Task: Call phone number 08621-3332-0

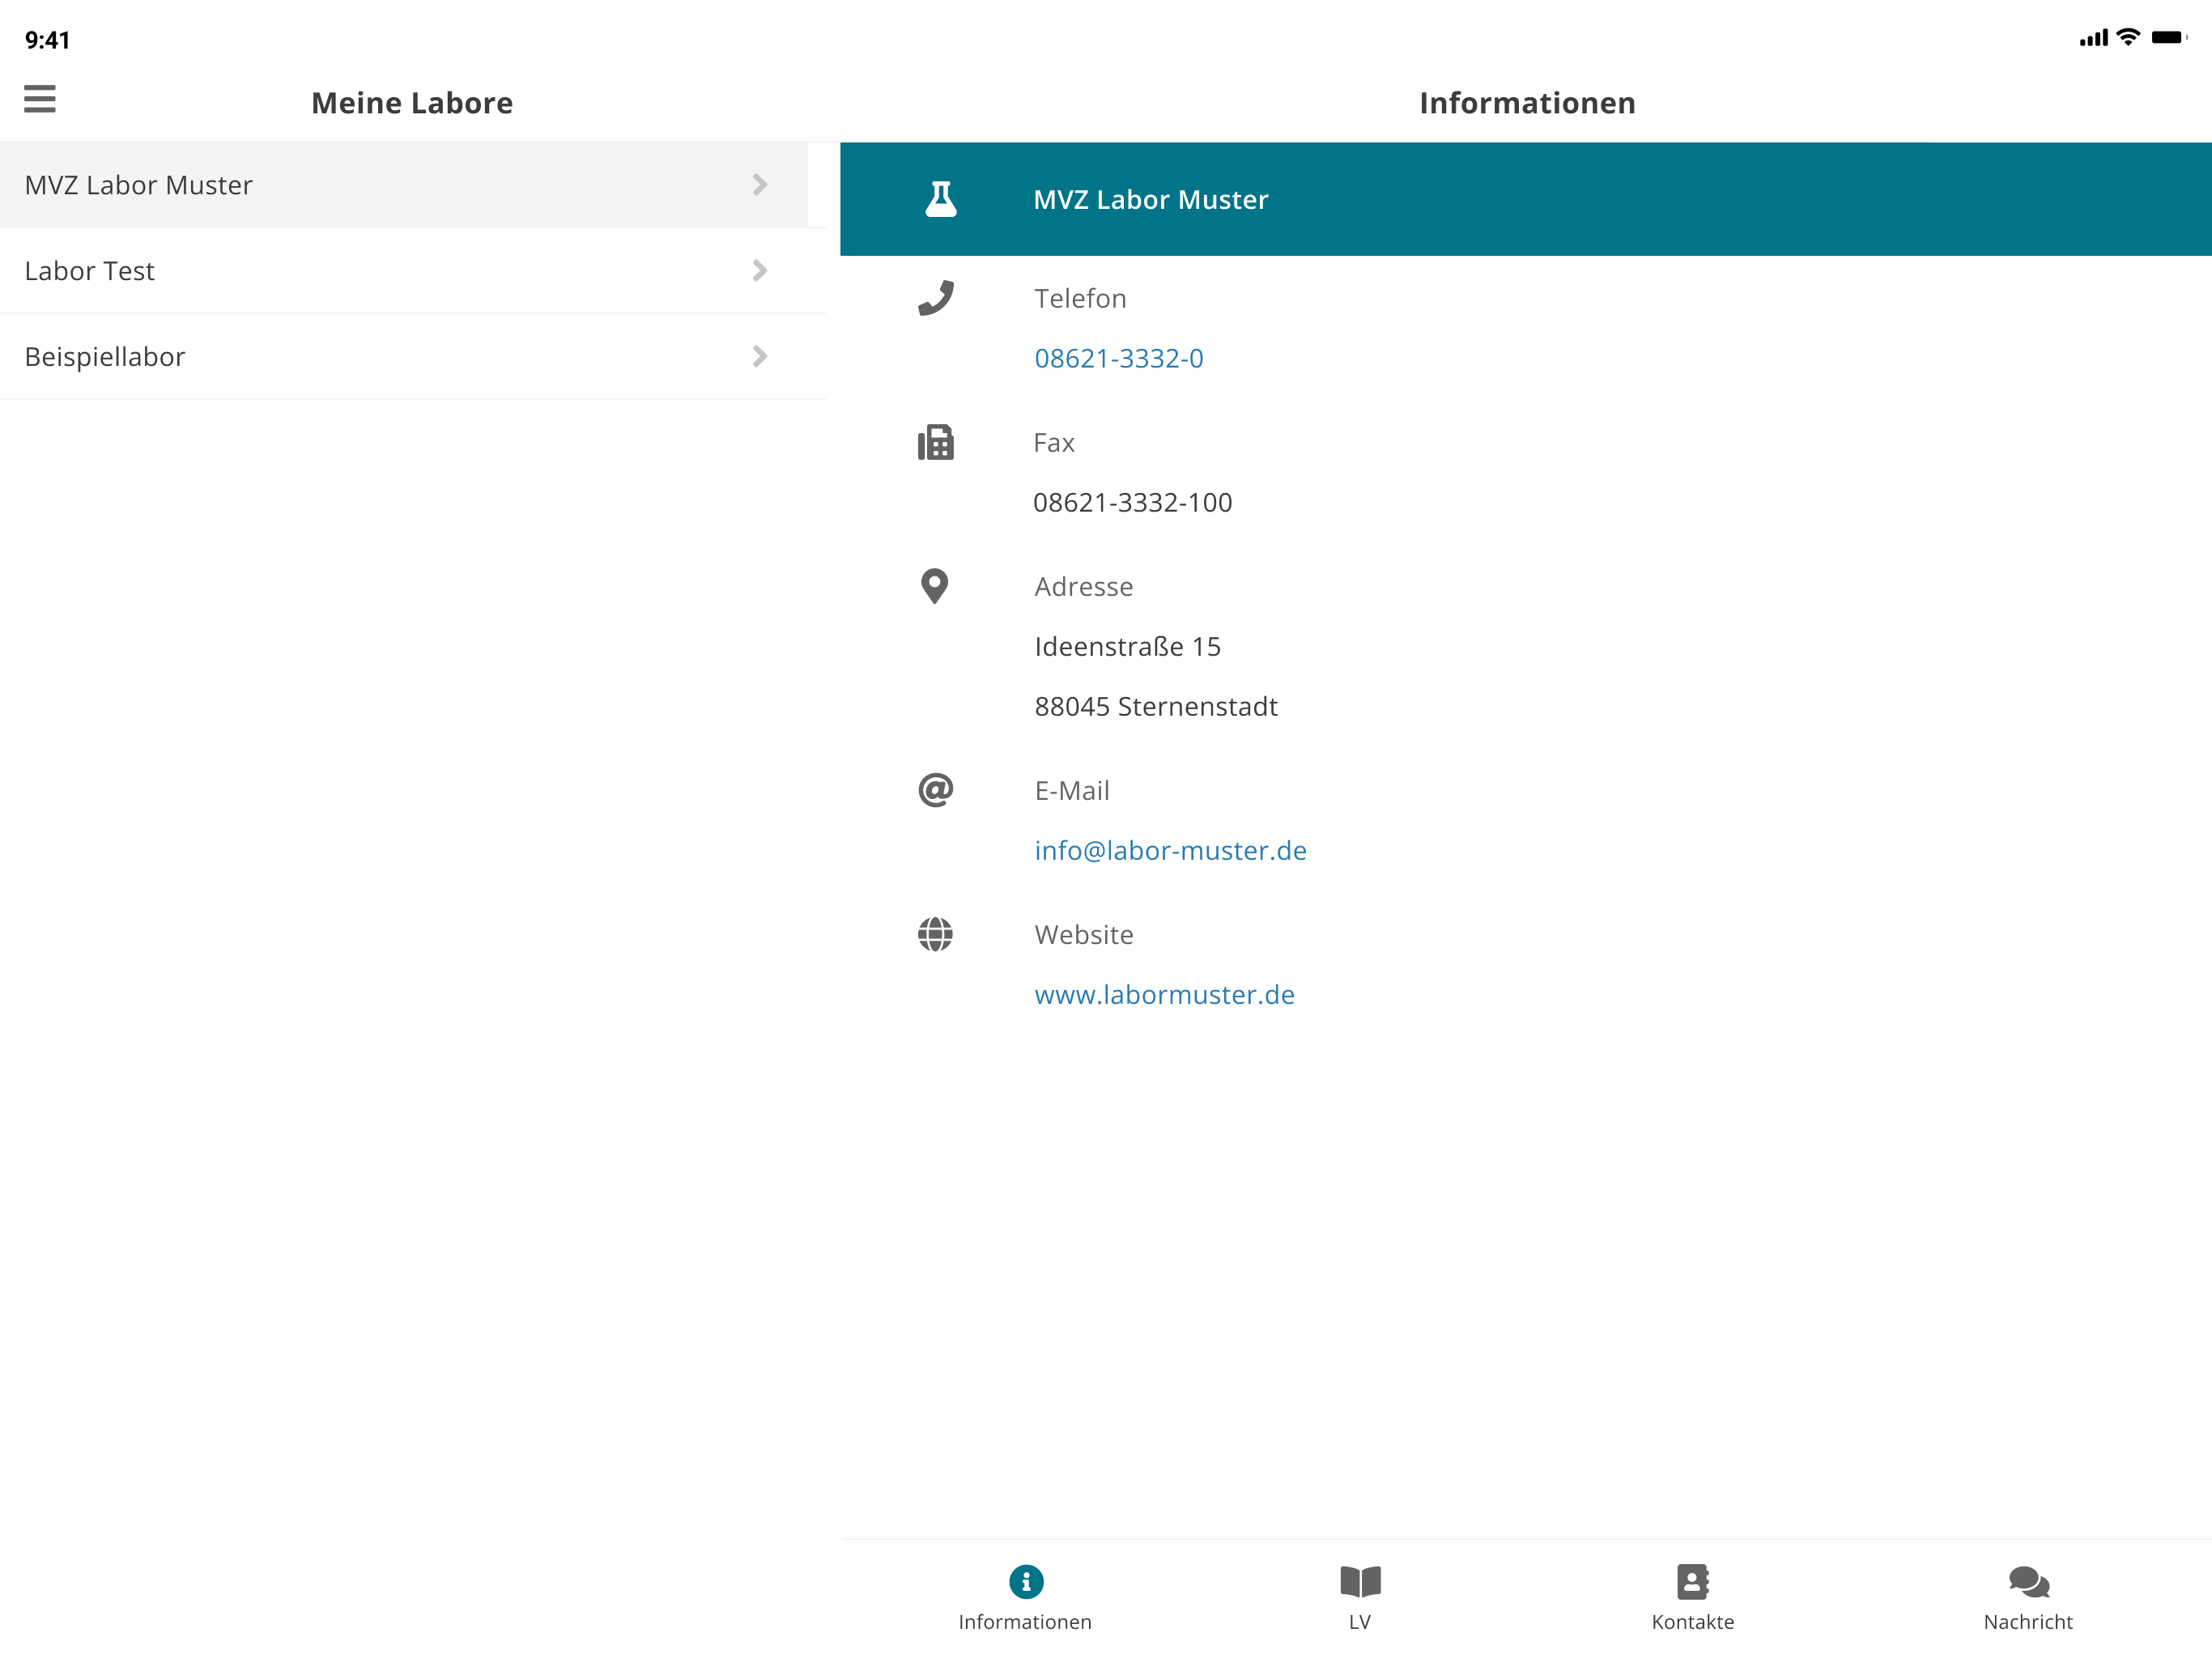Action: pos(1118,358)
